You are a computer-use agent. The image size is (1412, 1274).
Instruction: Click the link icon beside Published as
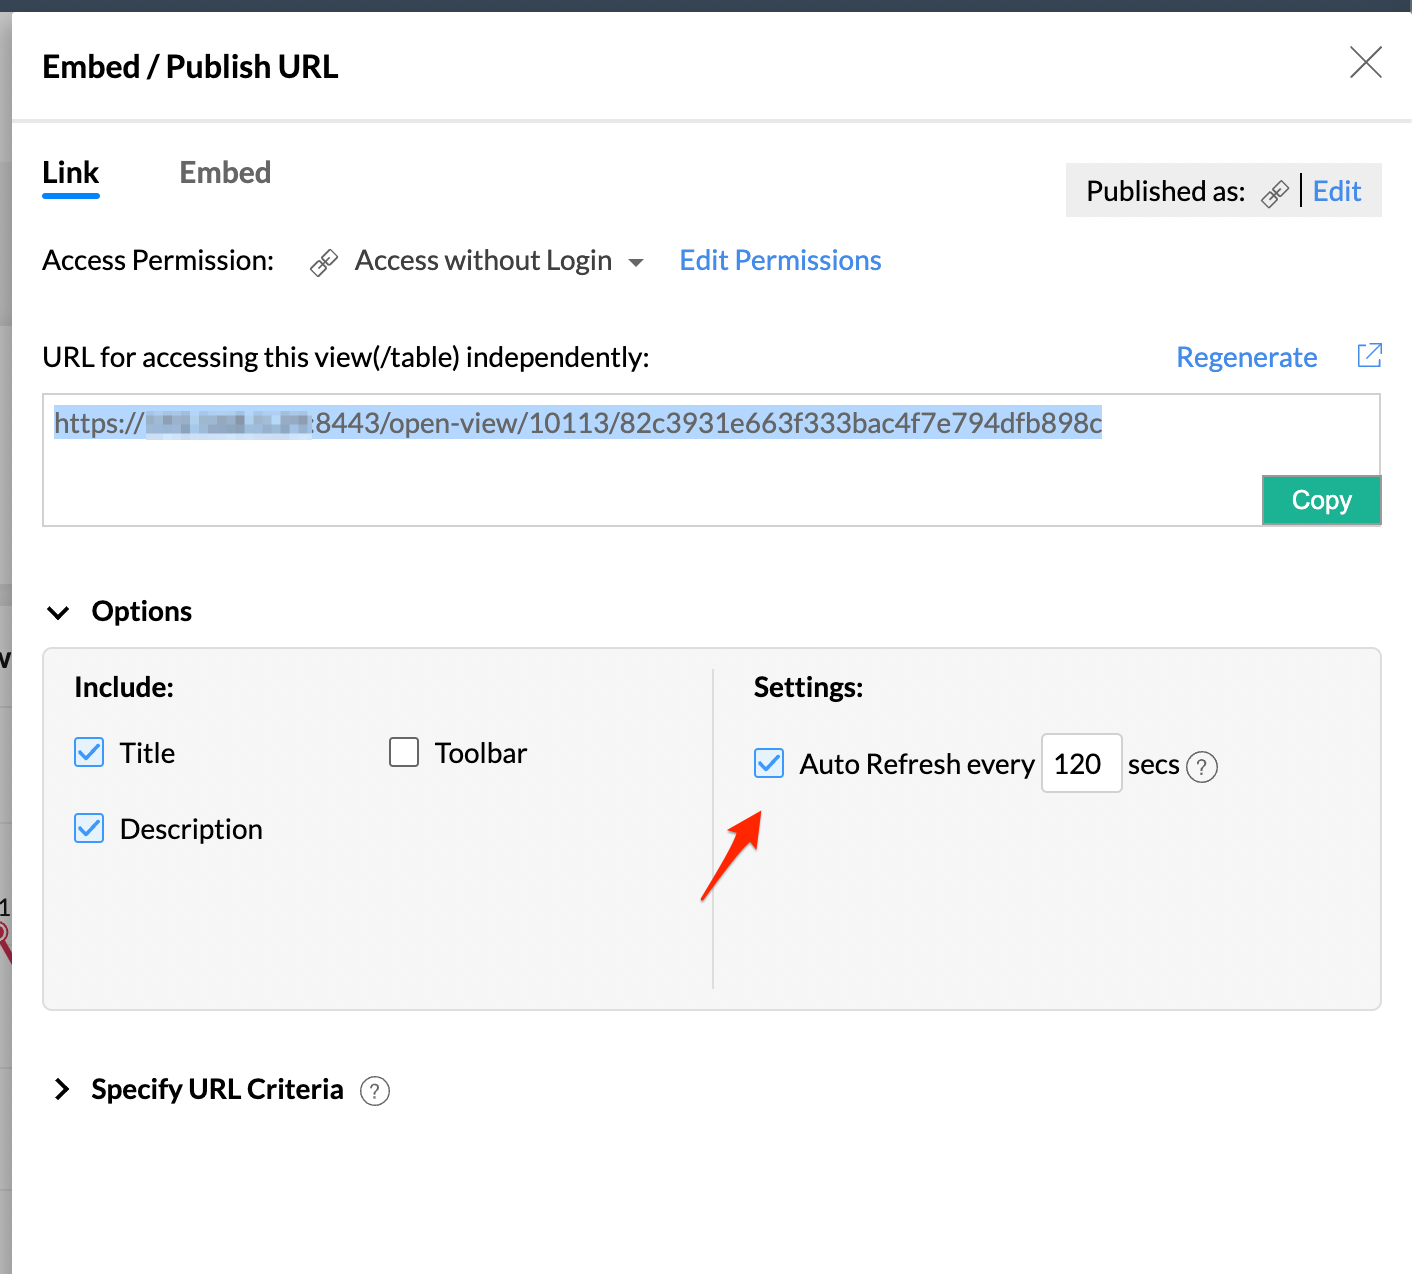tap(1275, 192)
